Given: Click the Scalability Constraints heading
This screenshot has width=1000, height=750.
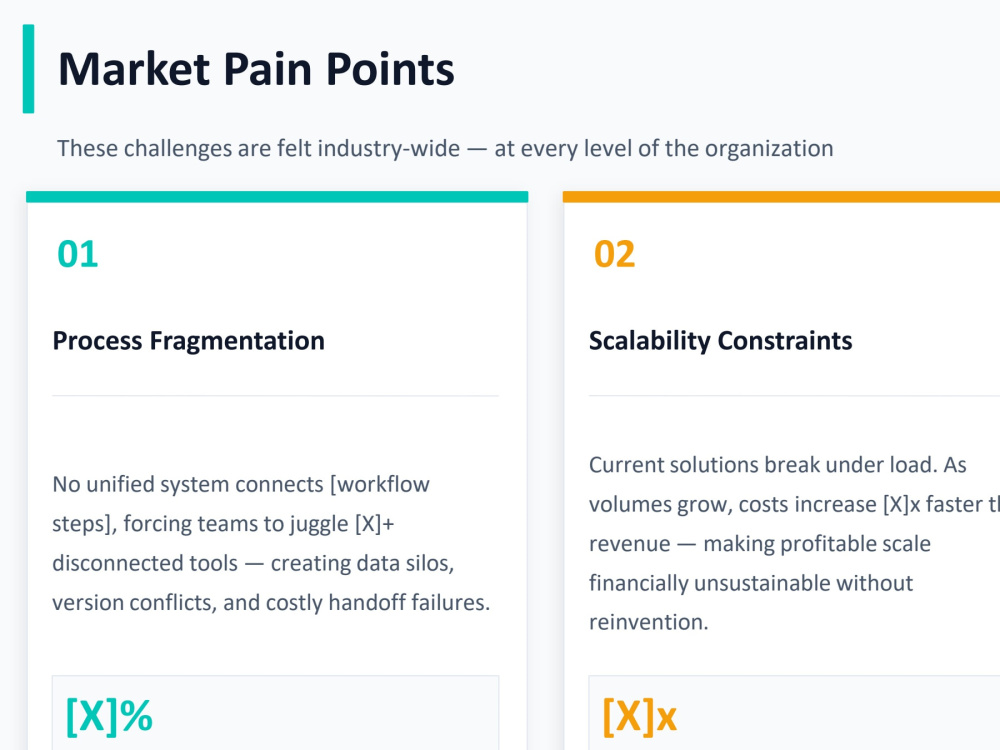Looking at the screenshot, I should pyautogui.click(x=721, y=341).
